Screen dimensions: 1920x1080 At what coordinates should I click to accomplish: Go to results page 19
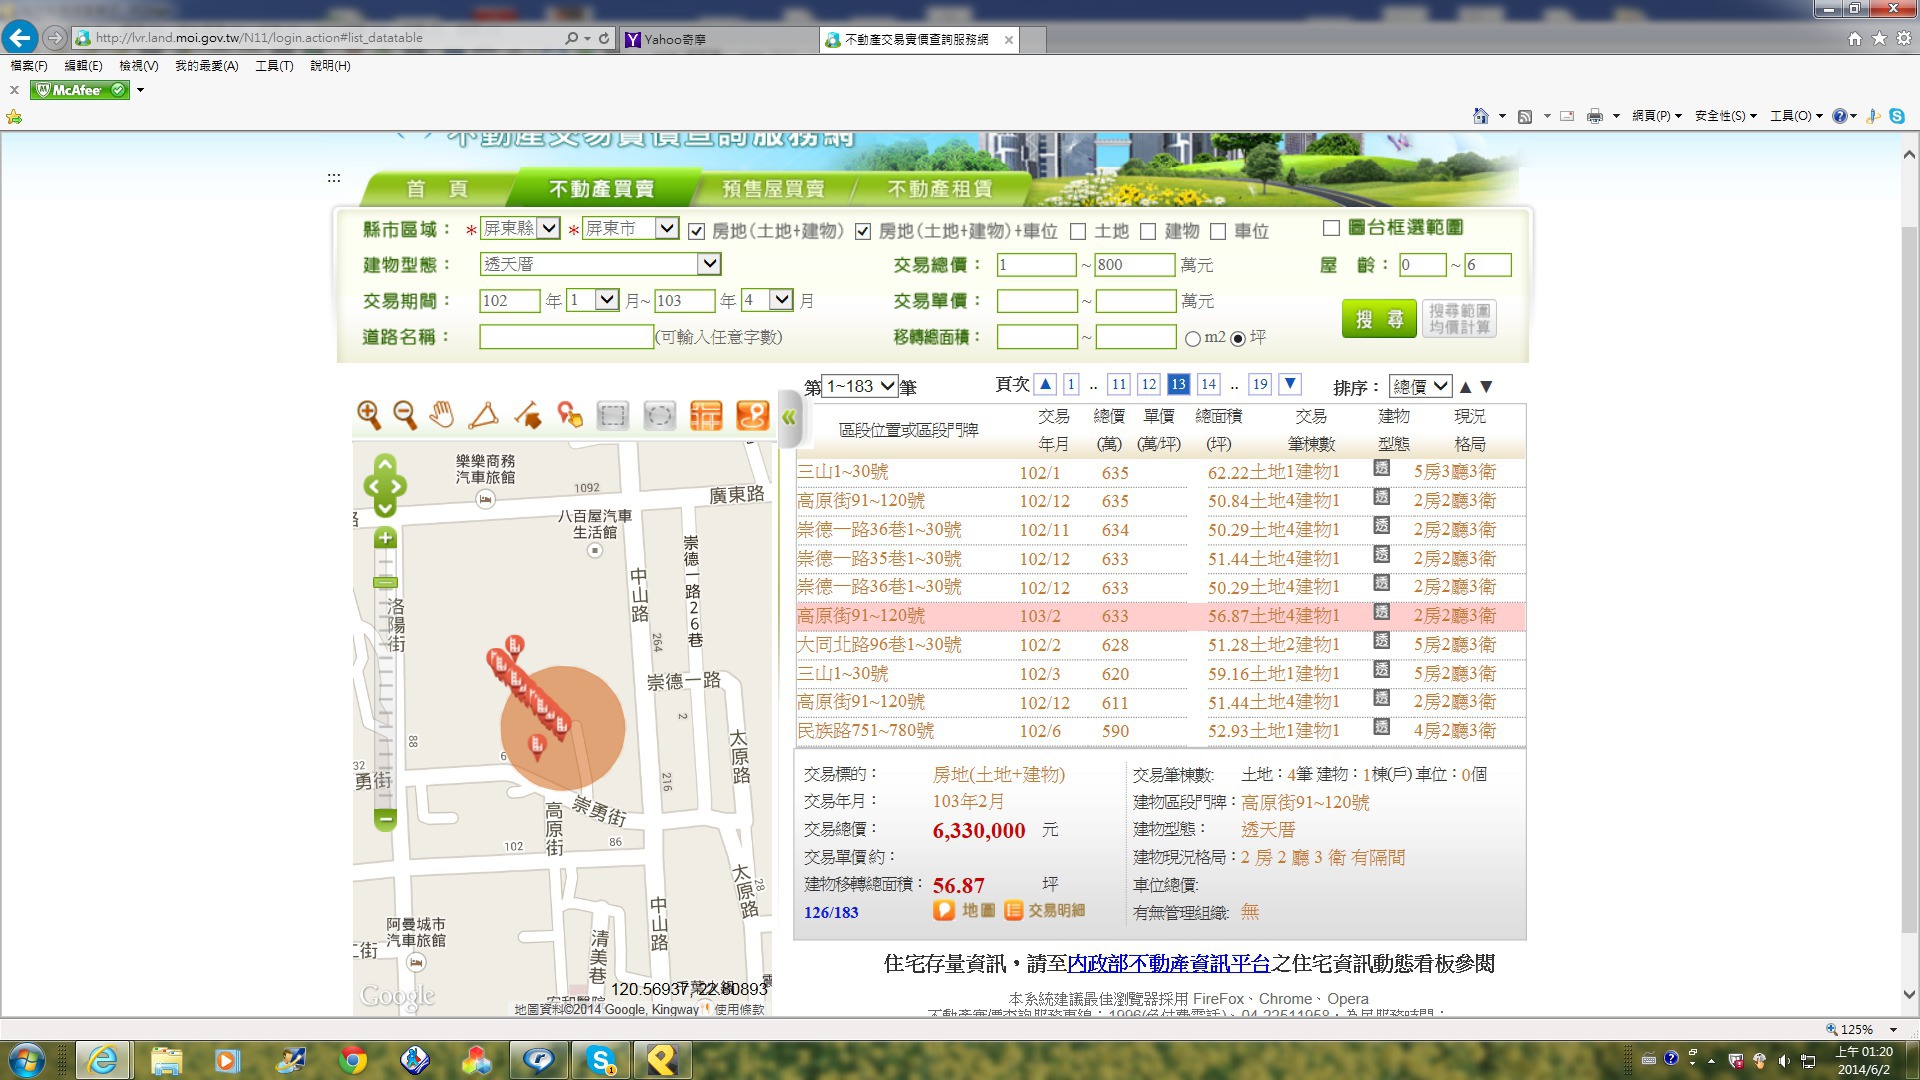tap(1260, 384)
